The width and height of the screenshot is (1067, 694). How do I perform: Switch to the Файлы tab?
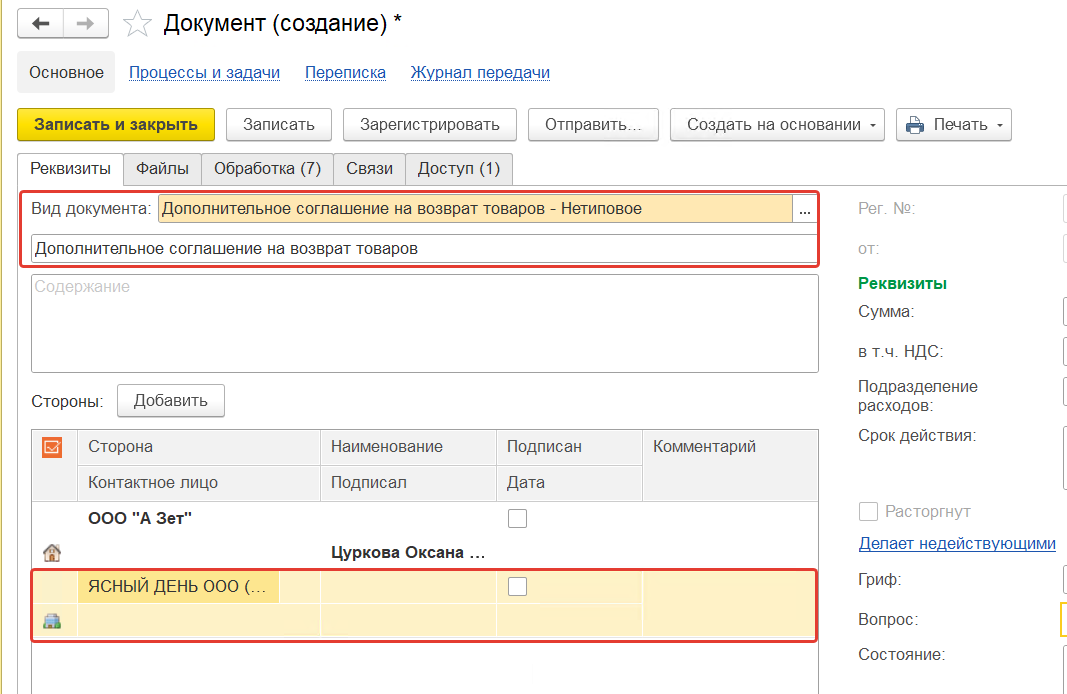pos(162,169)
